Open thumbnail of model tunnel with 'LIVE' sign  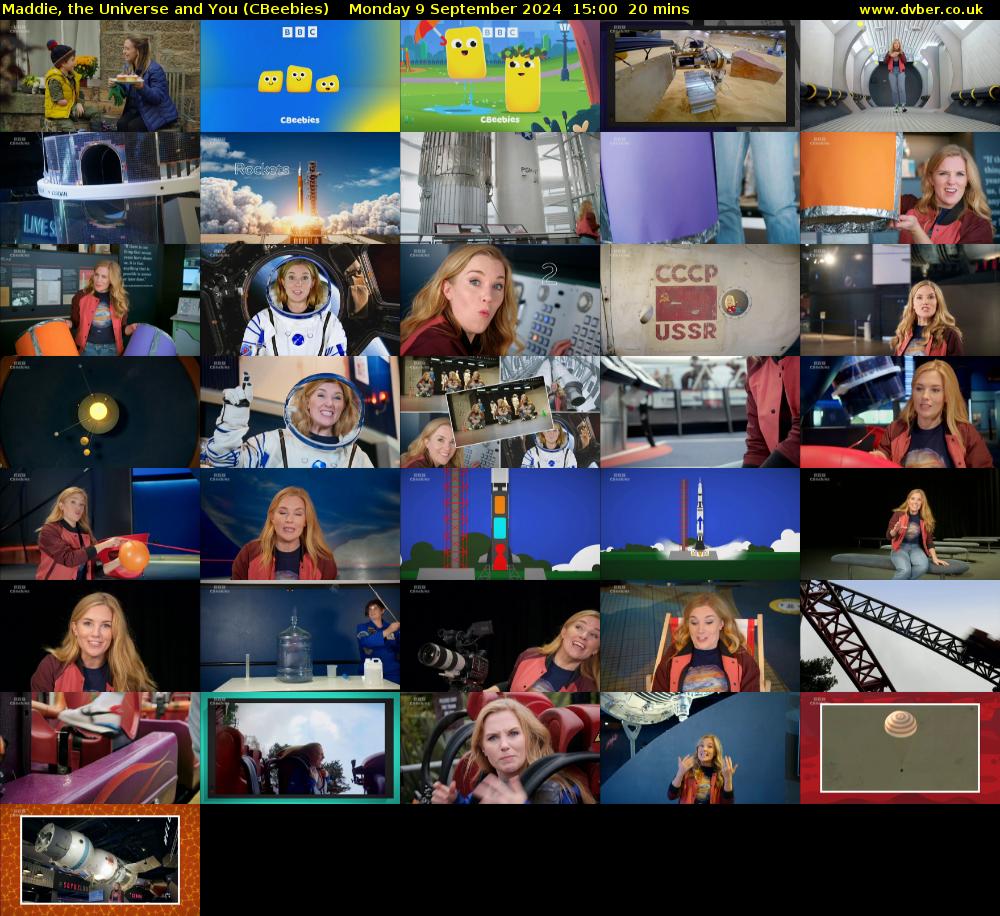pyautogui.click(x=100, y=188)
